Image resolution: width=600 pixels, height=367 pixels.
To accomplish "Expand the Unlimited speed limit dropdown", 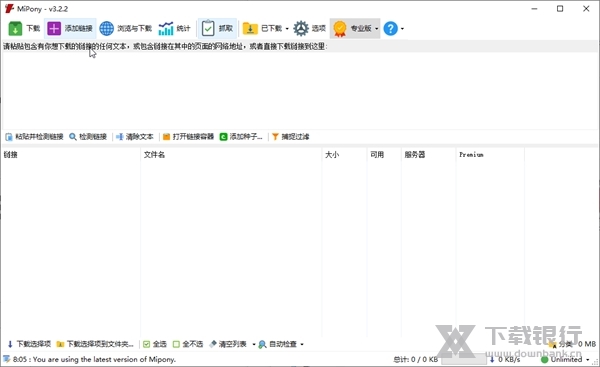I will [x=588, y=360].
